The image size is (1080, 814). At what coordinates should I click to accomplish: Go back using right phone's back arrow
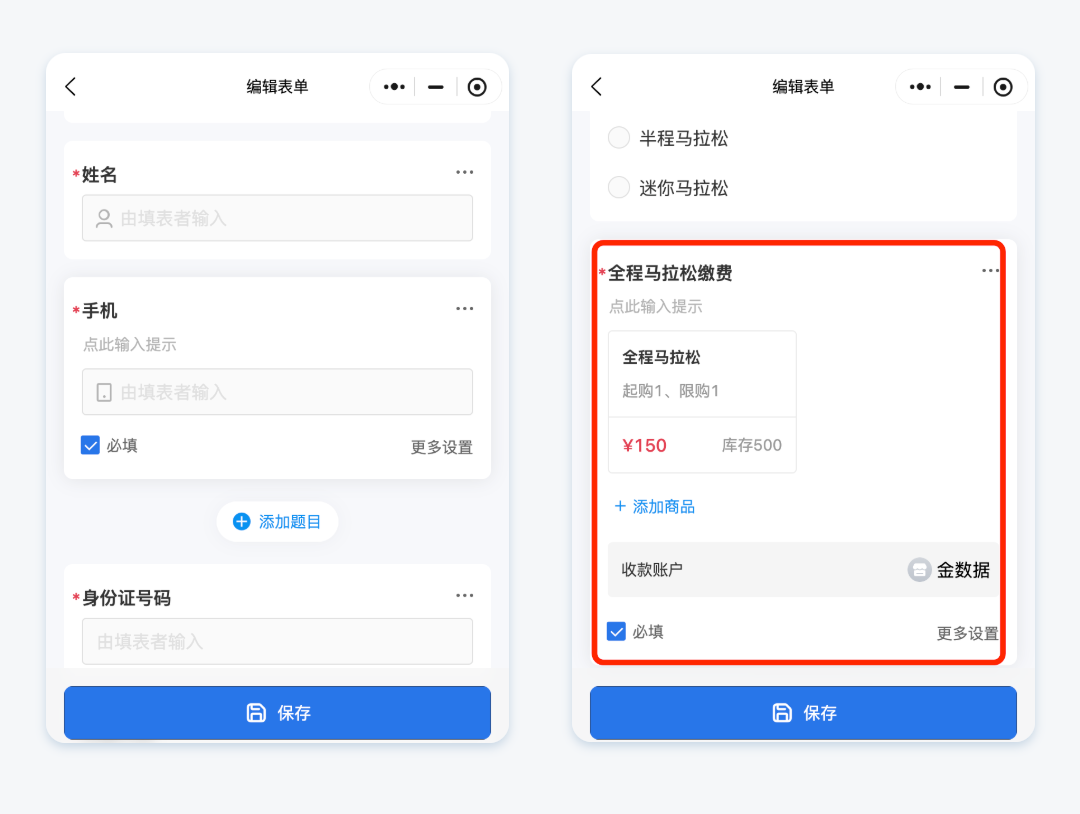click(x=596, y=87)
